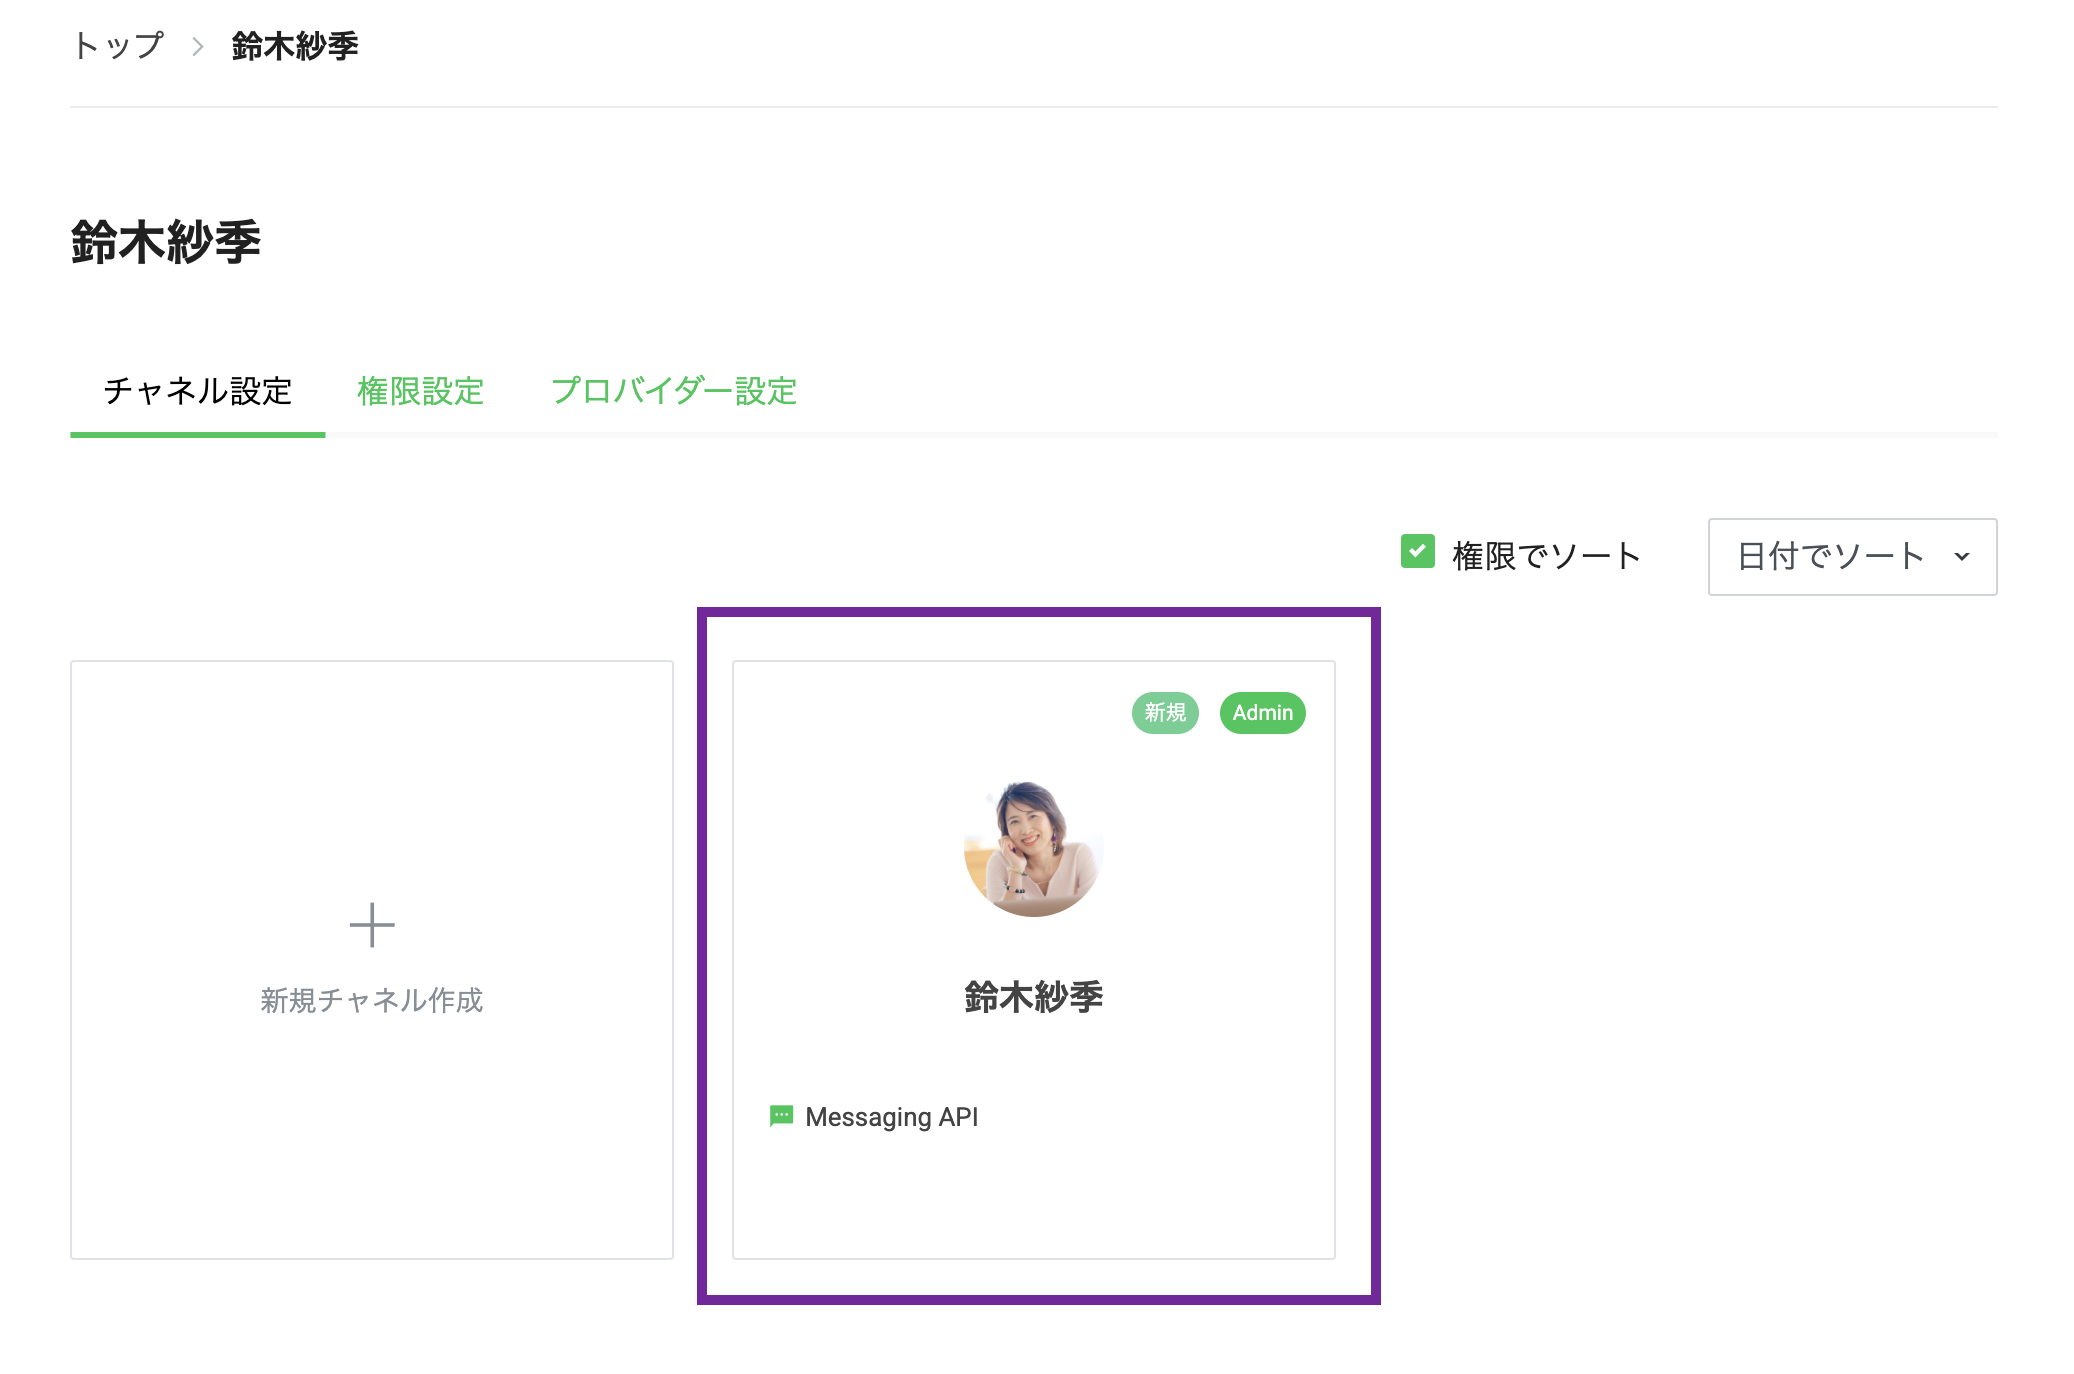Open the 日付でソート dropdown
Screen dimensions: 2074x1374
(1852, 557)
